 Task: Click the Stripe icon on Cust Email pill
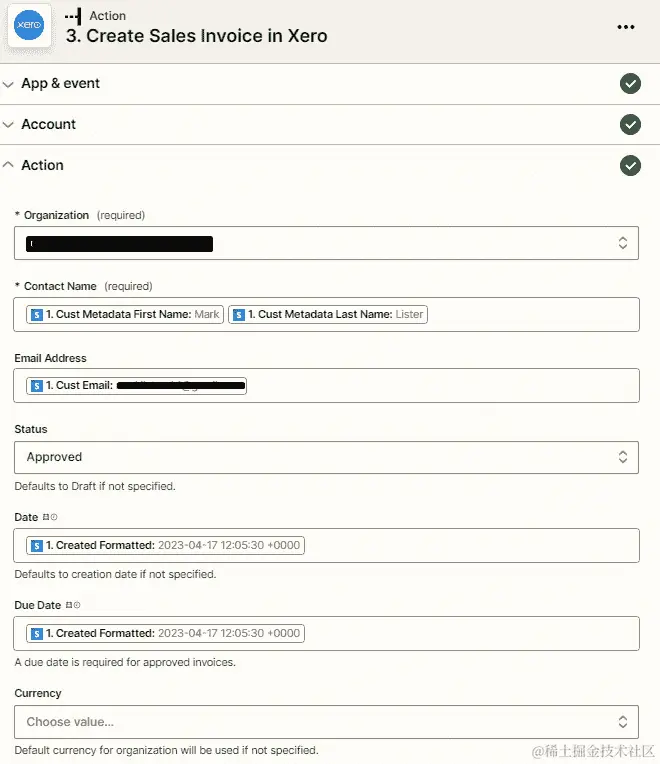[x=37, y=386]
